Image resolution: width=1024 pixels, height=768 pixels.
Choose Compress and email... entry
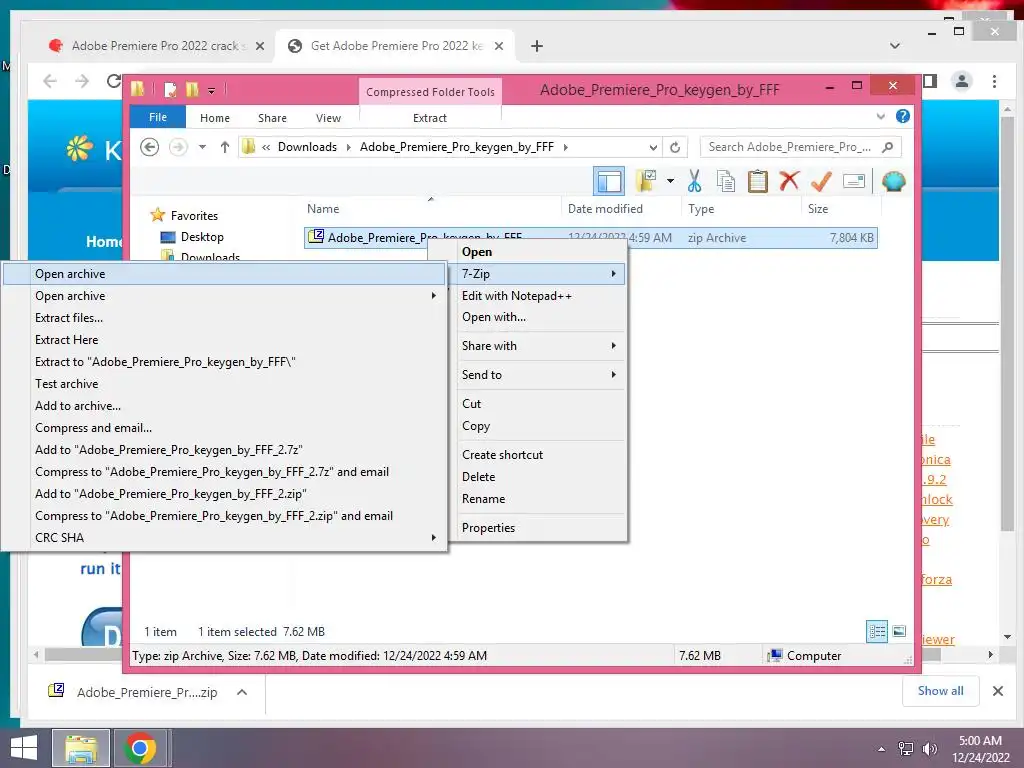[x=225, y=428]
